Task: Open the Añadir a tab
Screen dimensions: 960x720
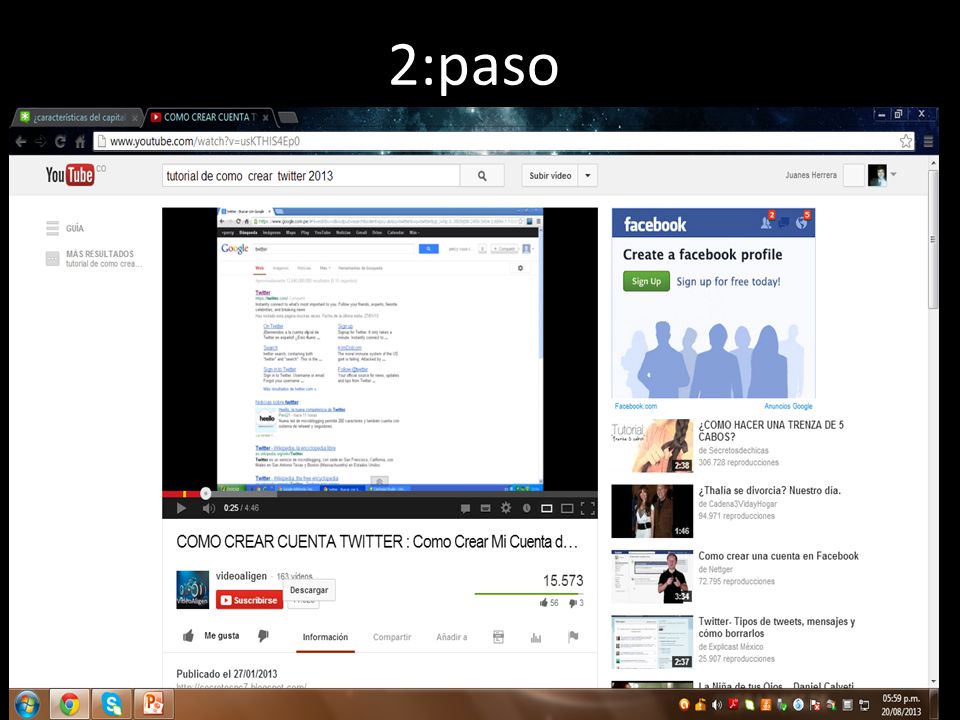Action: [451, 637]
